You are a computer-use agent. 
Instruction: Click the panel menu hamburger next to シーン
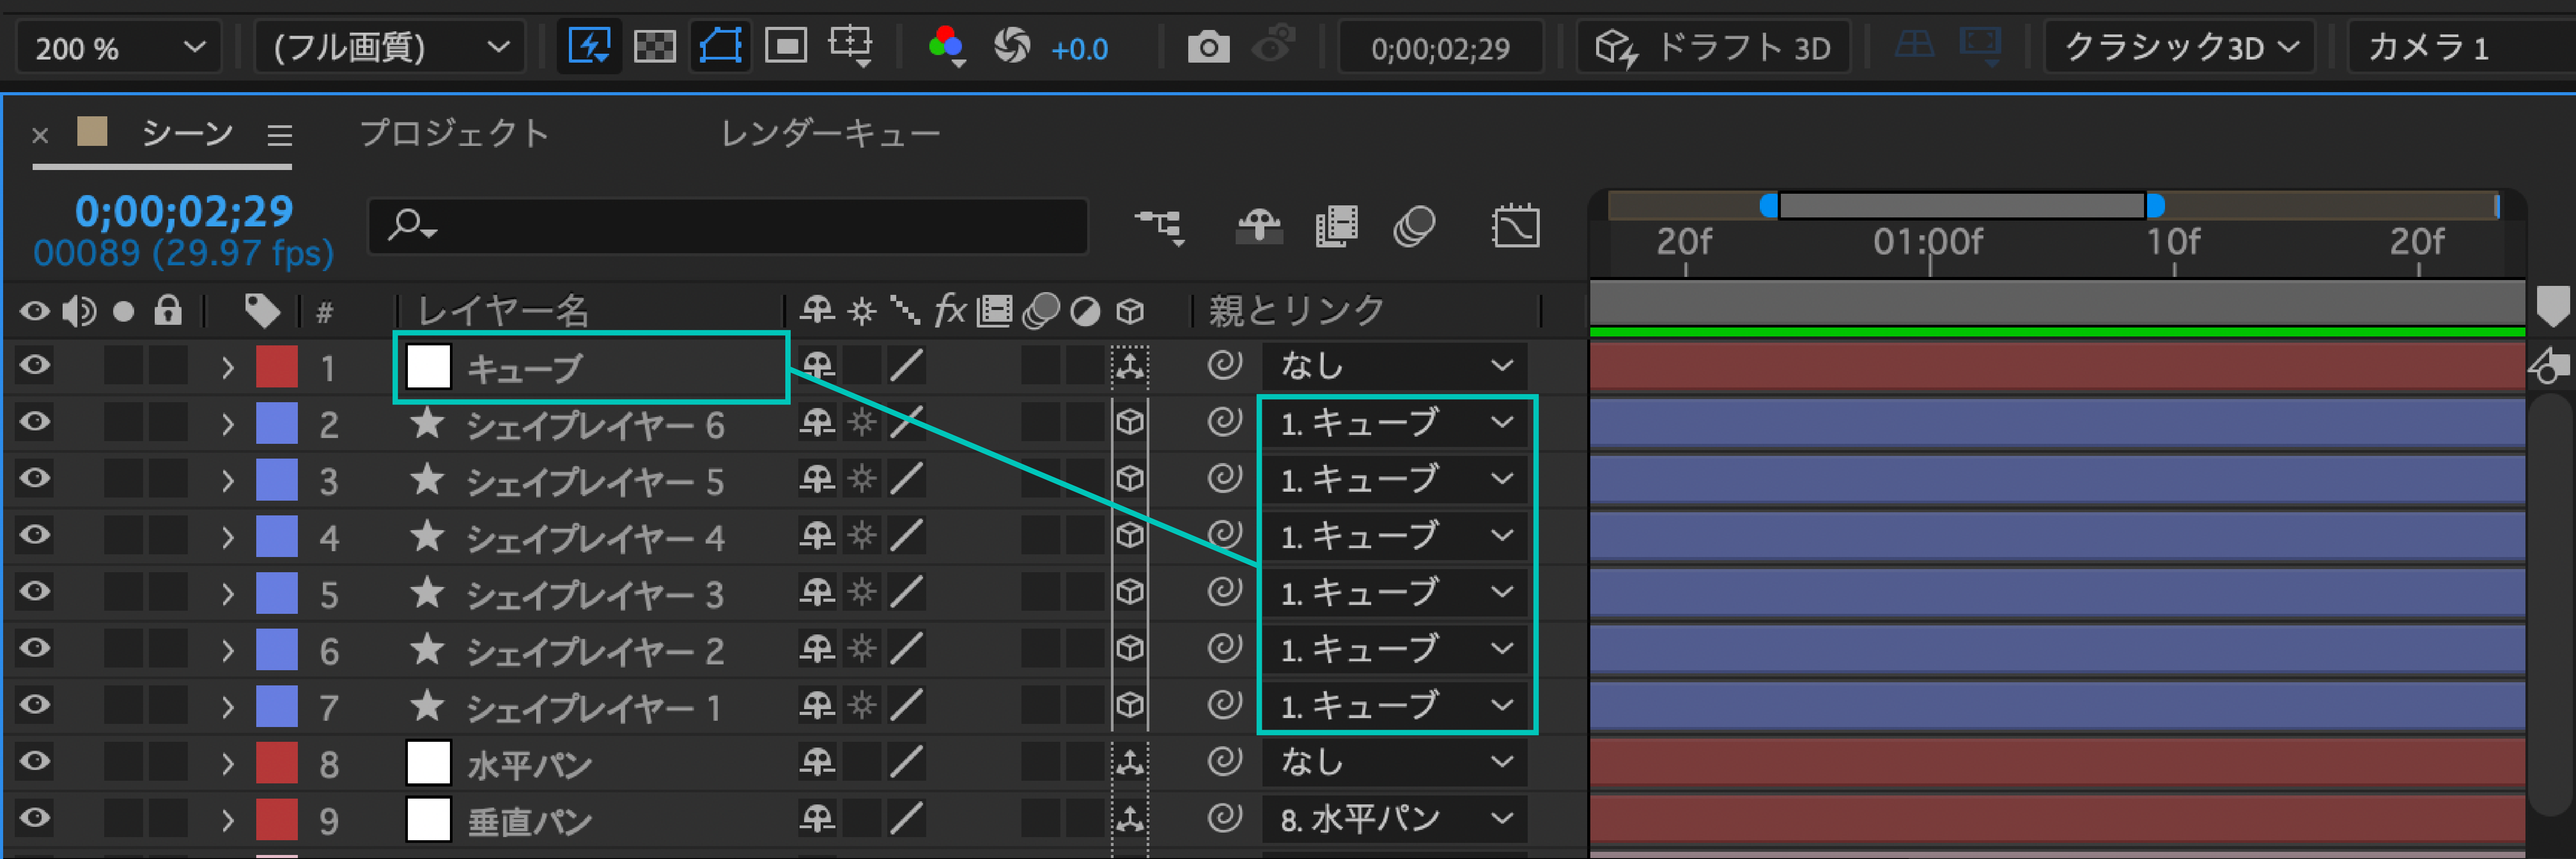pos(280,134)
